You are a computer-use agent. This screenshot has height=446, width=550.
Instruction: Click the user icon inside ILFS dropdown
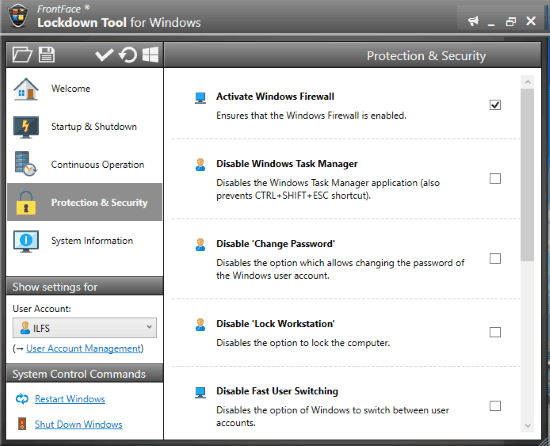coord(25,327)
